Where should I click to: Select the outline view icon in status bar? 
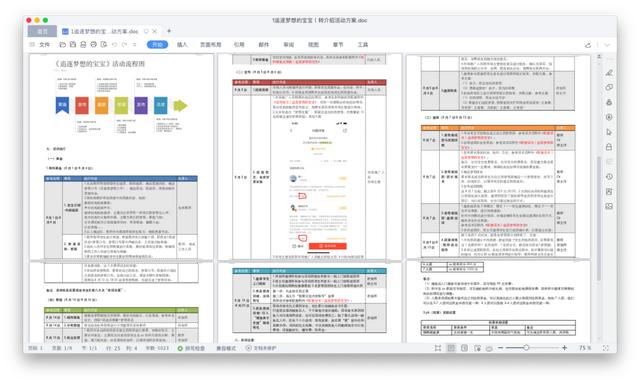click(464, 348)
